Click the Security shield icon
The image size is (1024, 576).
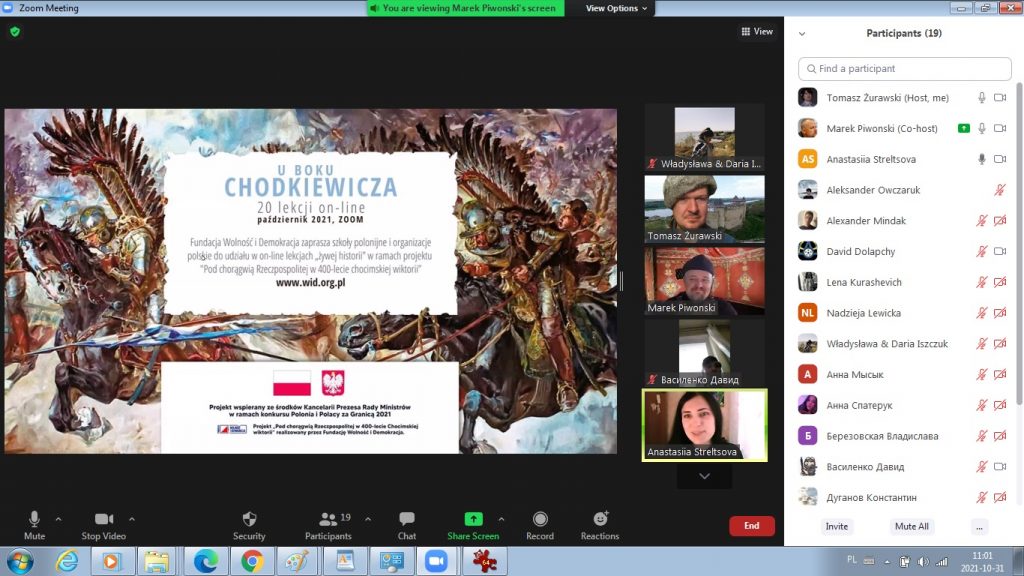(249, 520)
